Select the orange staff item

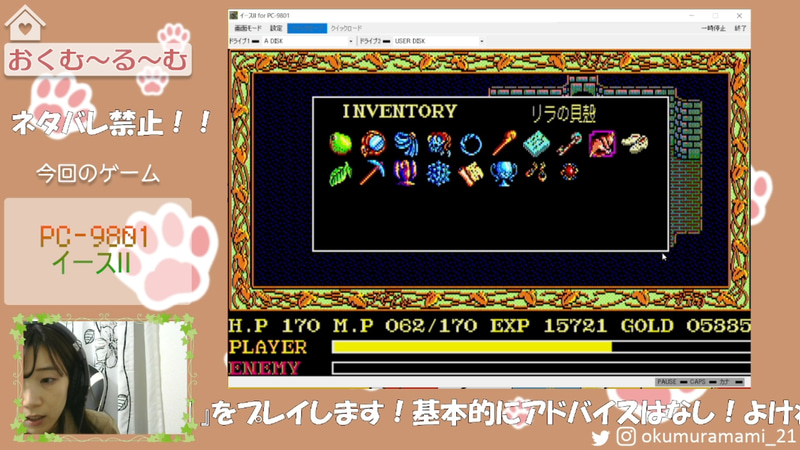click(x=504, y=143)
